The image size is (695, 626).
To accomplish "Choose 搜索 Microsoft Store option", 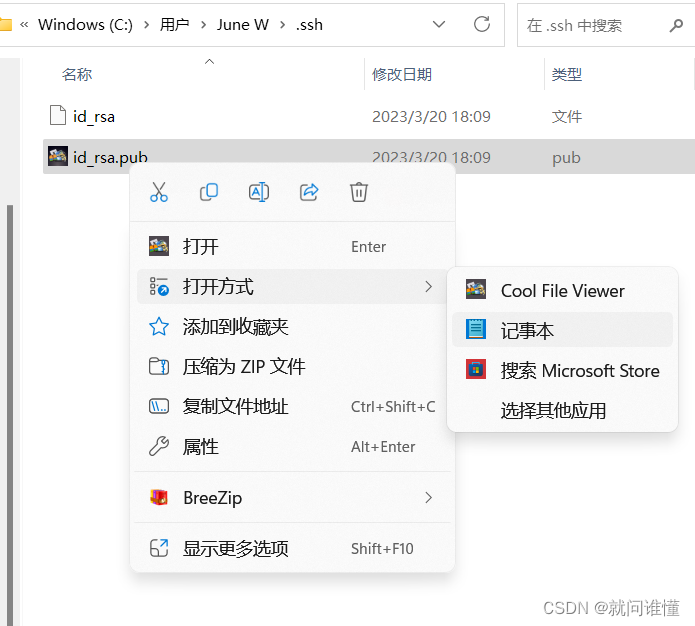I will 562,370.
